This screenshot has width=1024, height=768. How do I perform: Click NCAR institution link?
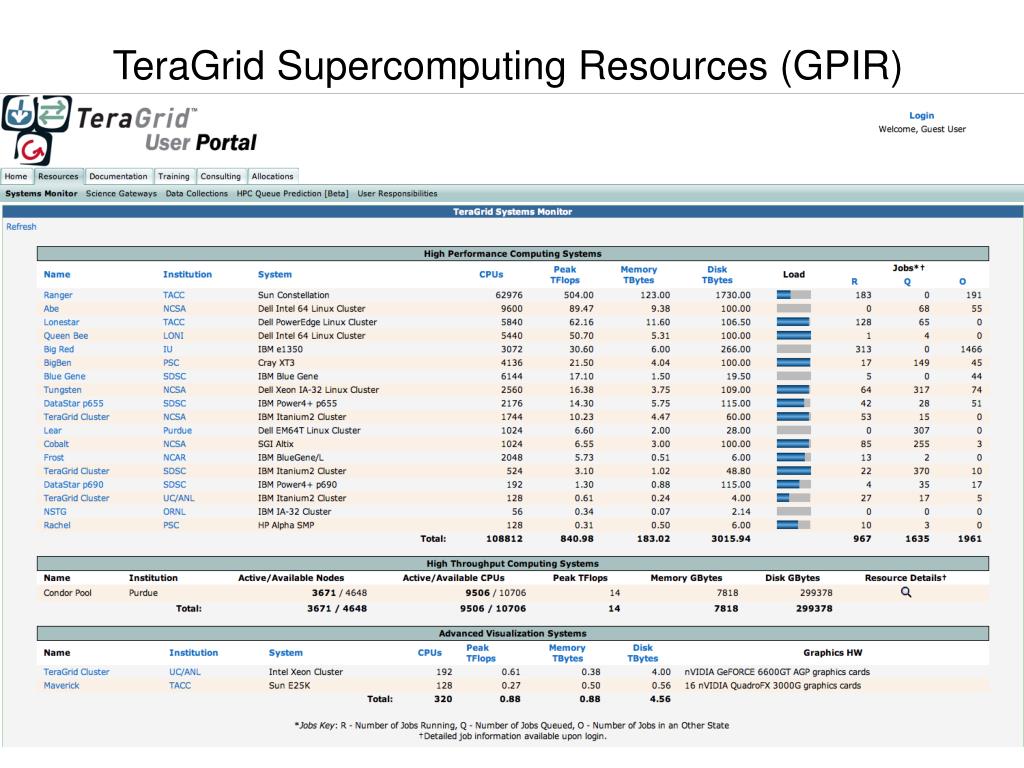tap(174, 458)
